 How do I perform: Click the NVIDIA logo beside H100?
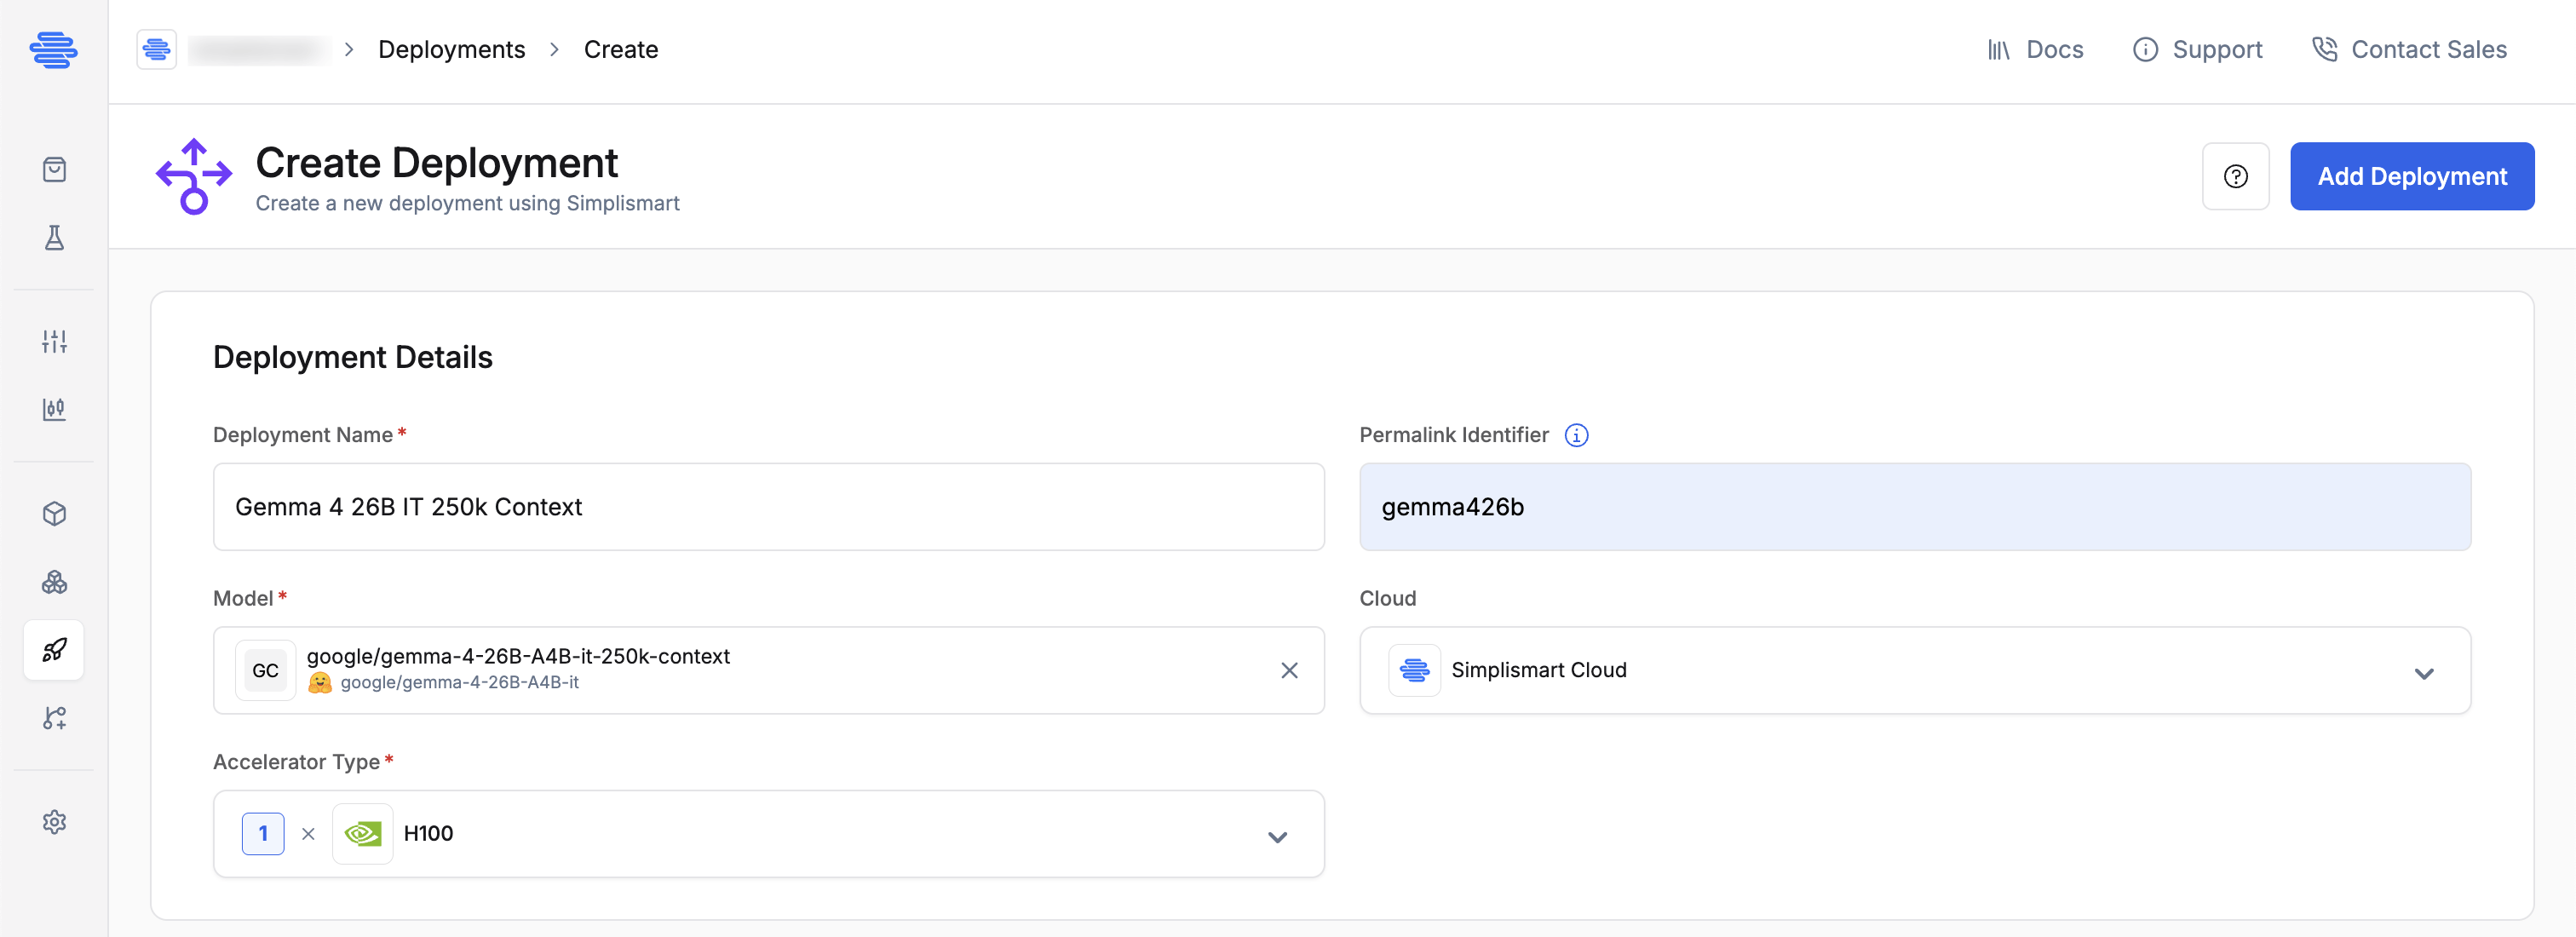click(362, 833)
